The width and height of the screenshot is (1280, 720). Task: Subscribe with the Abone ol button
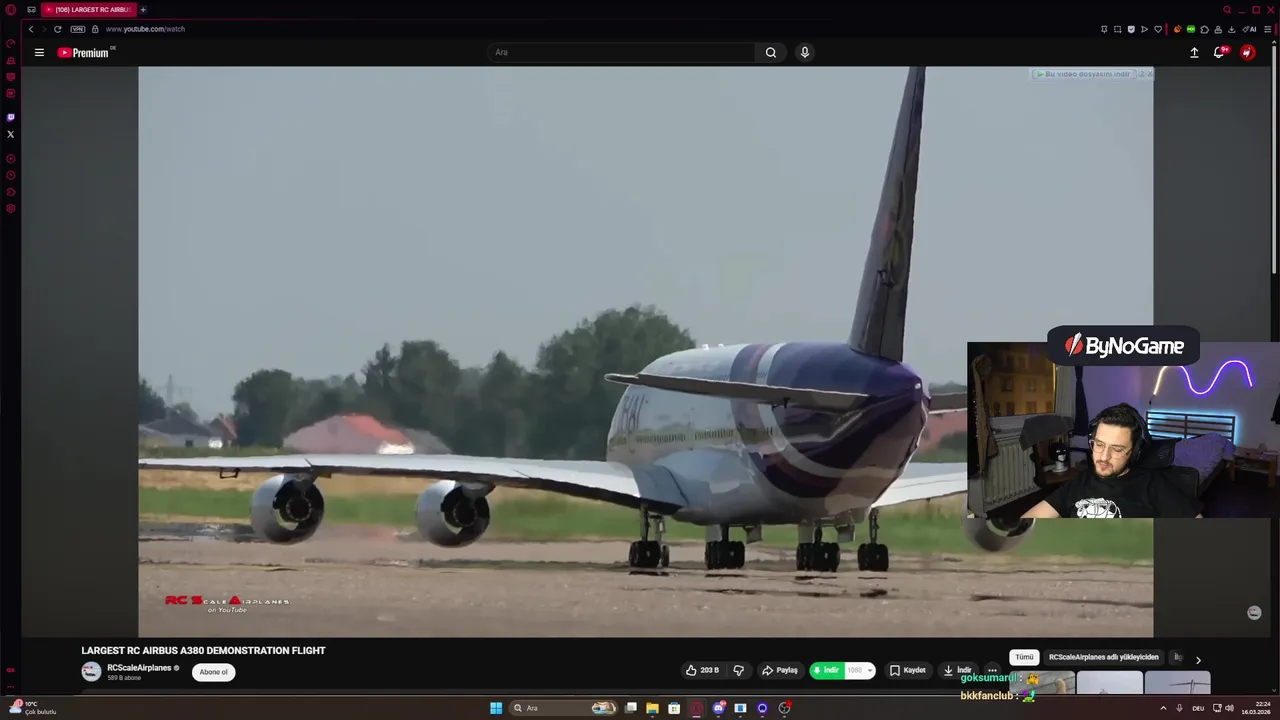coord(213,672)
